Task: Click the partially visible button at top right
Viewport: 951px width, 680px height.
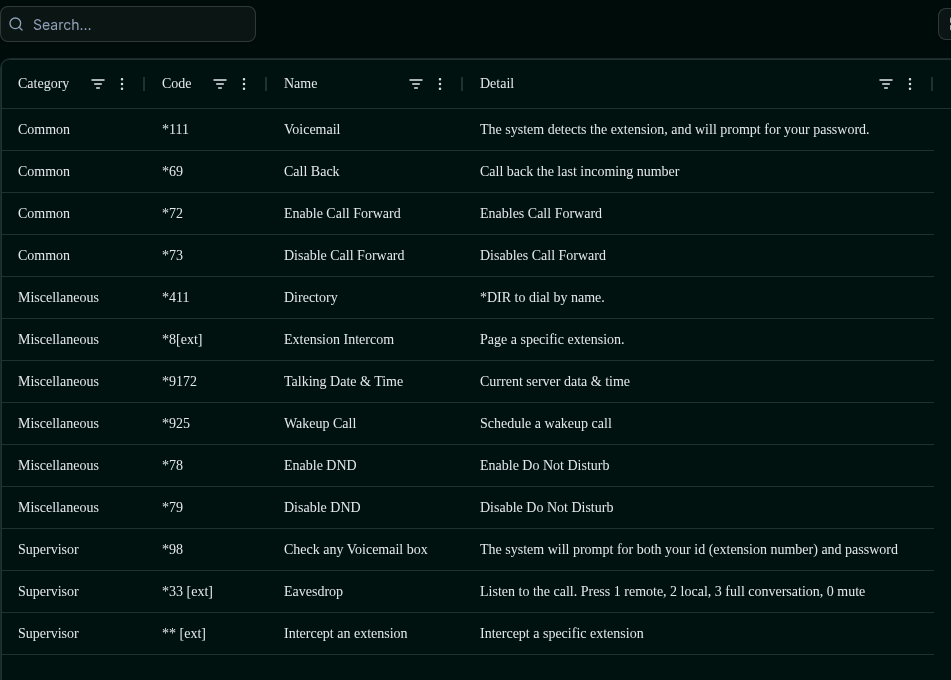Action: (946, 24)
